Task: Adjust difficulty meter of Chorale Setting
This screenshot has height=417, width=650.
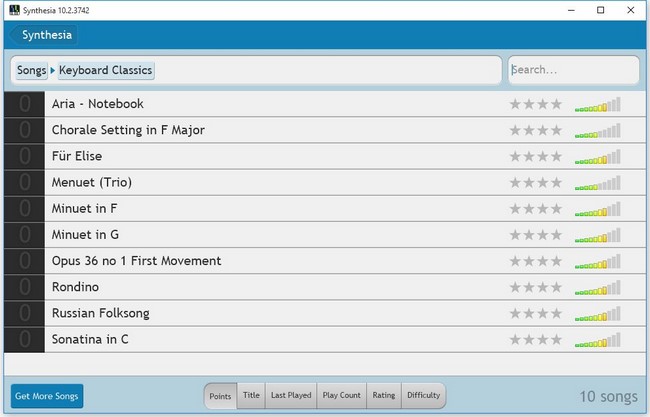Action: click(598, 131)
